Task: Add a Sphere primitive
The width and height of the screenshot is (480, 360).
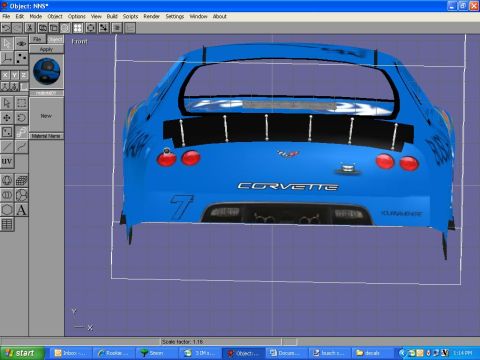Action: [x=7, y=181]
